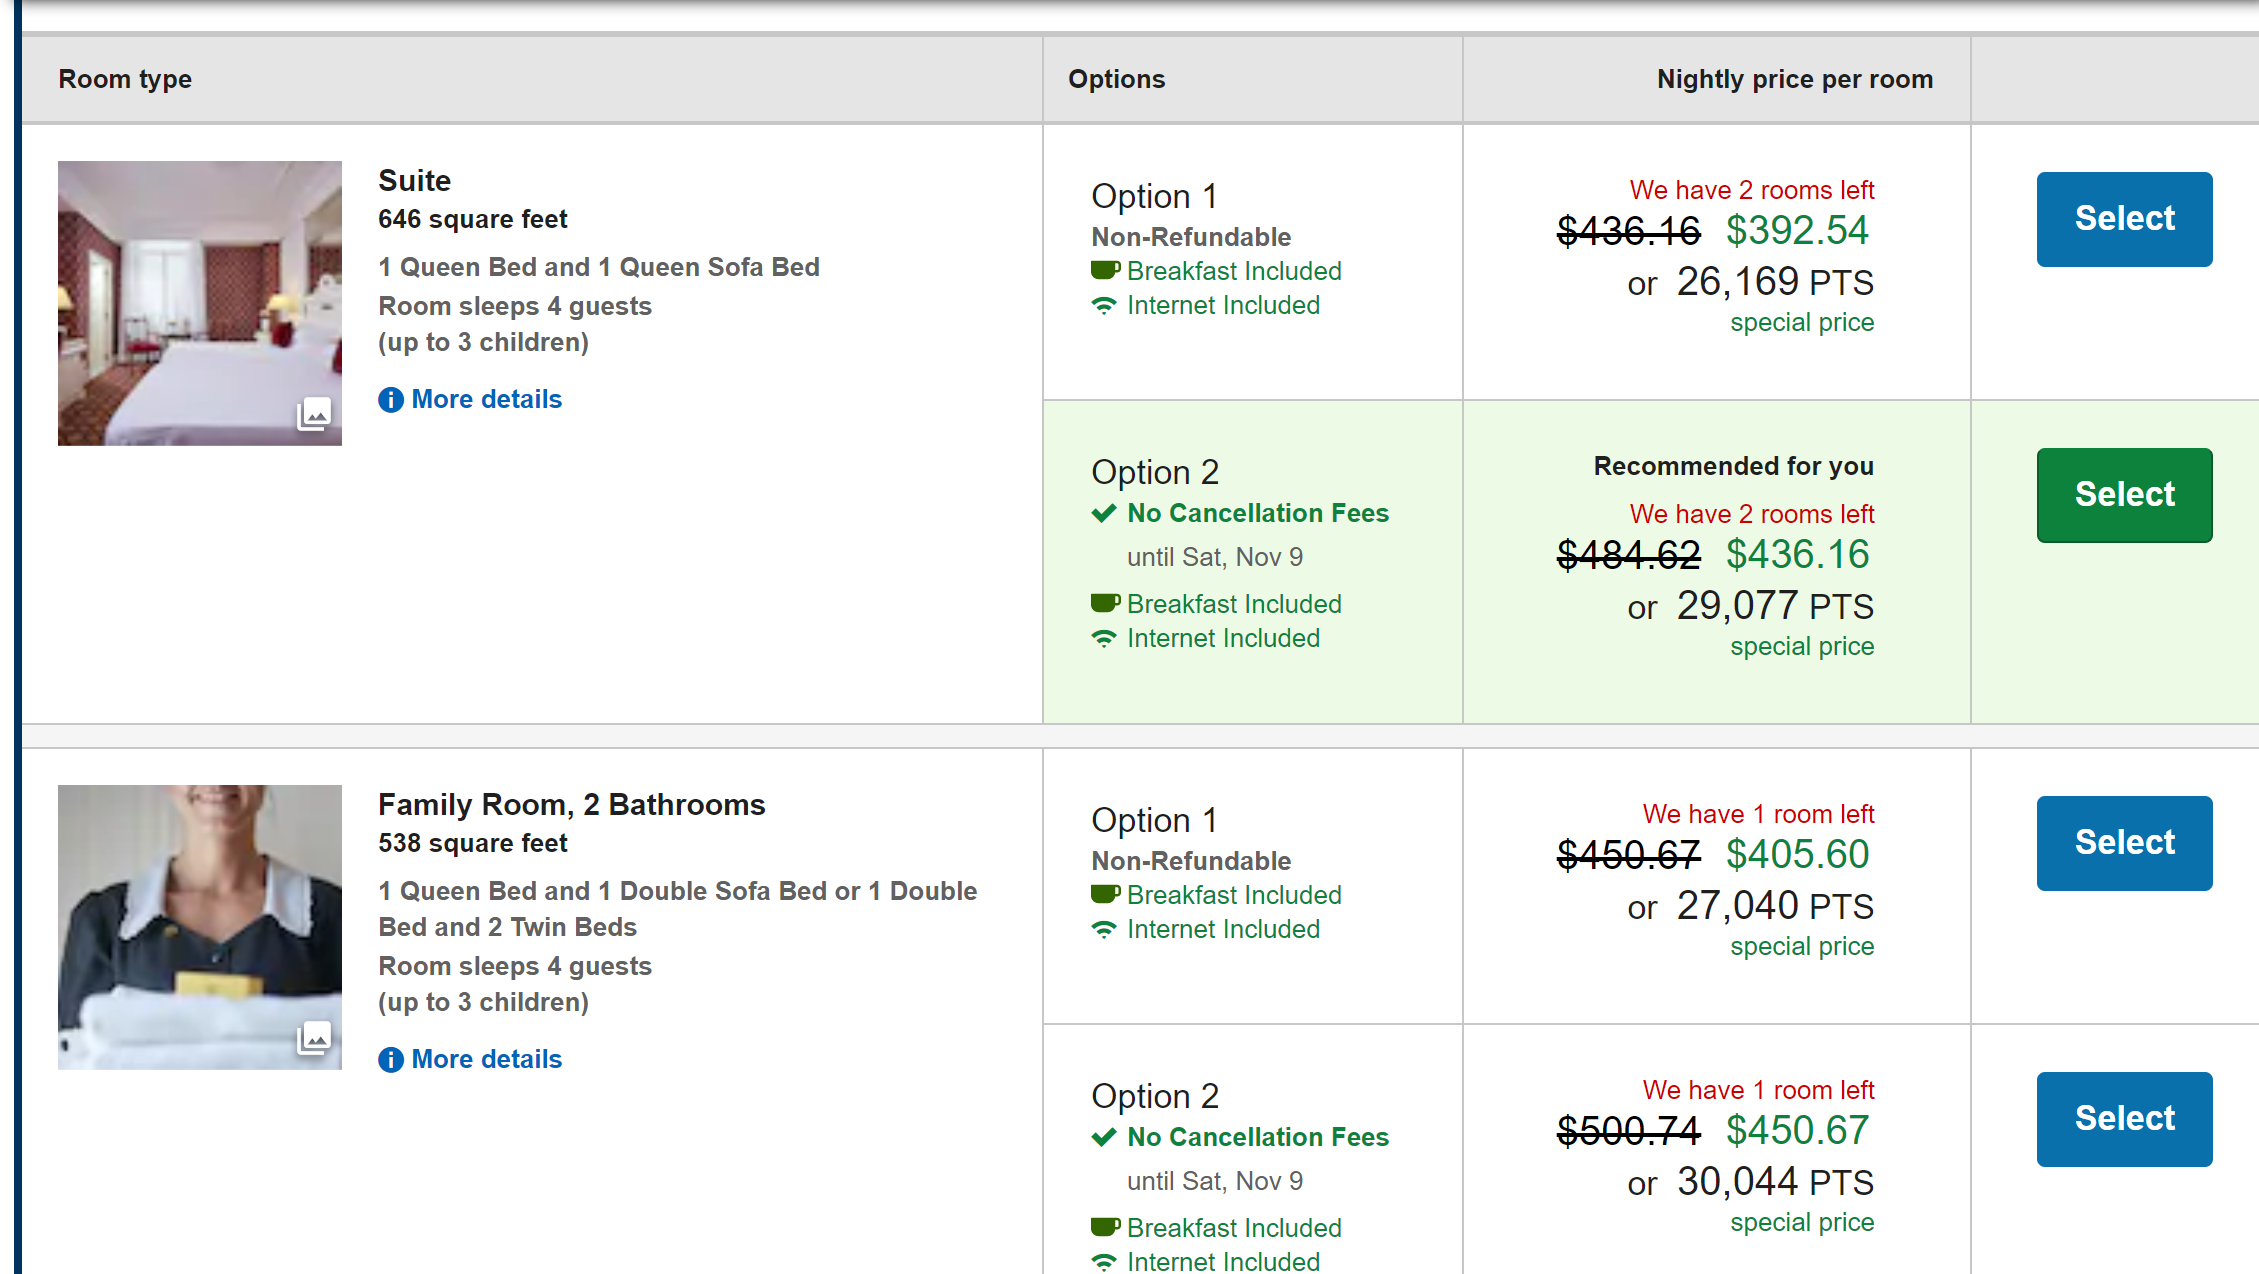This screenshot has height=1274, width=2259.
Task: Click breakfast cup icon in Suite Option 1
Action: 1104,270
